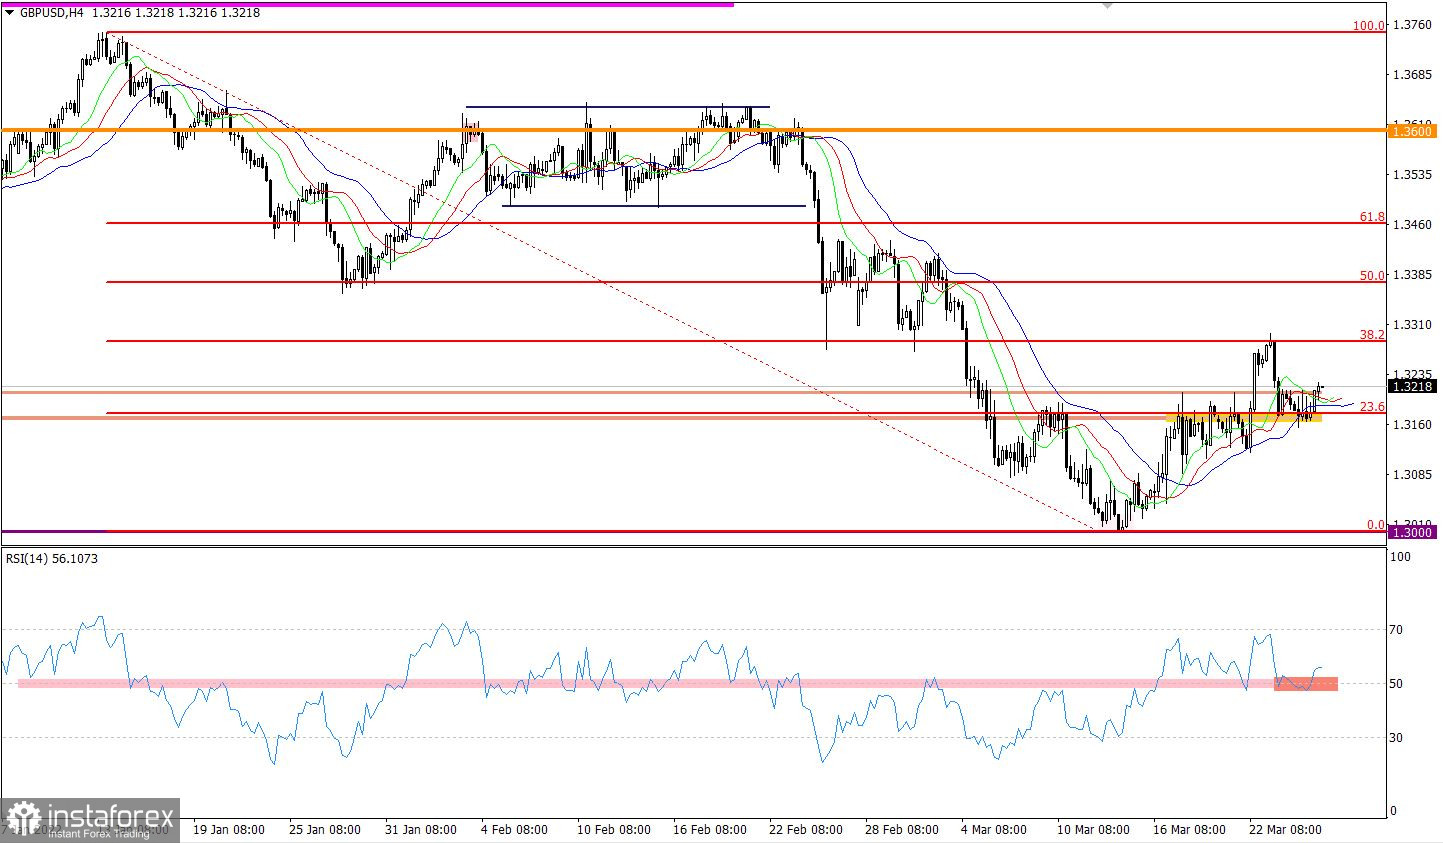Click the 22 Feb 08:00 time label
Screen dimensions: 1443x843
(806, 830)
